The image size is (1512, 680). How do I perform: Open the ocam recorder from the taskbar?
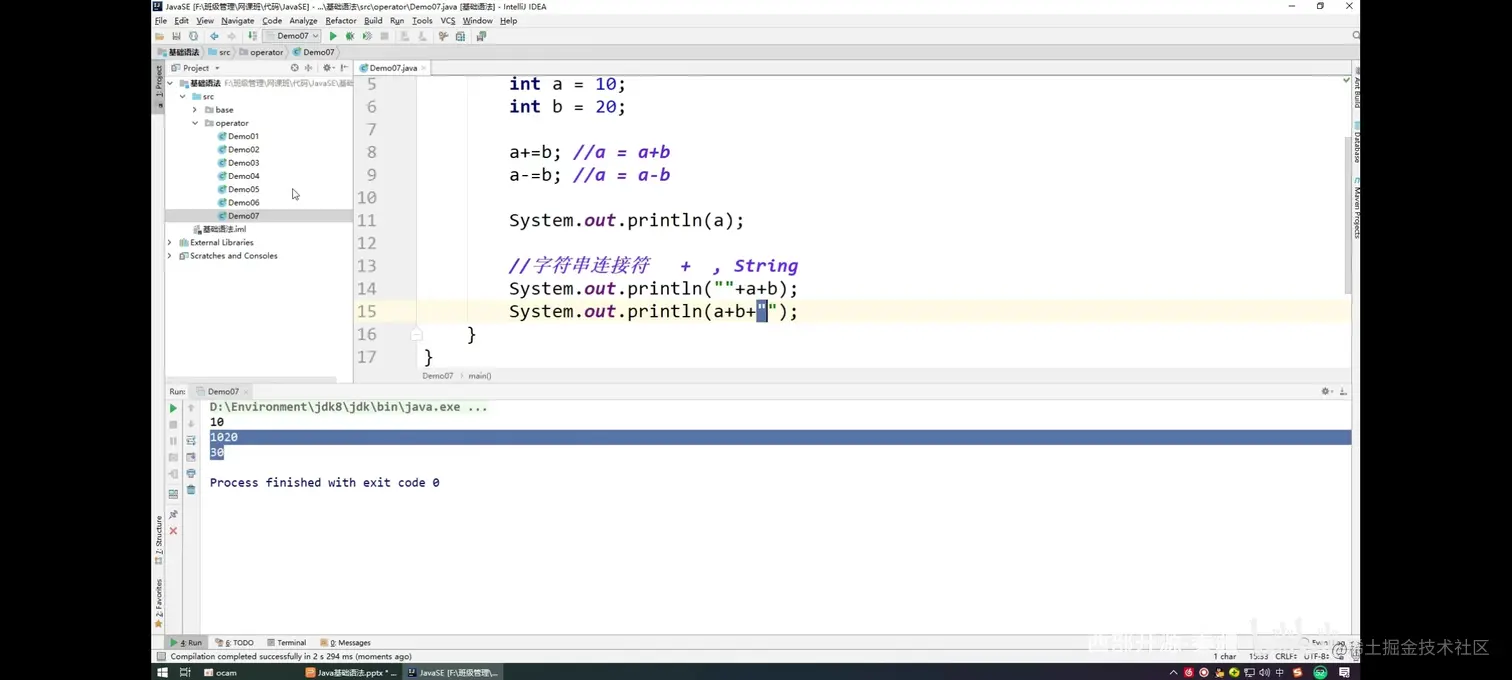pos(221,672)
